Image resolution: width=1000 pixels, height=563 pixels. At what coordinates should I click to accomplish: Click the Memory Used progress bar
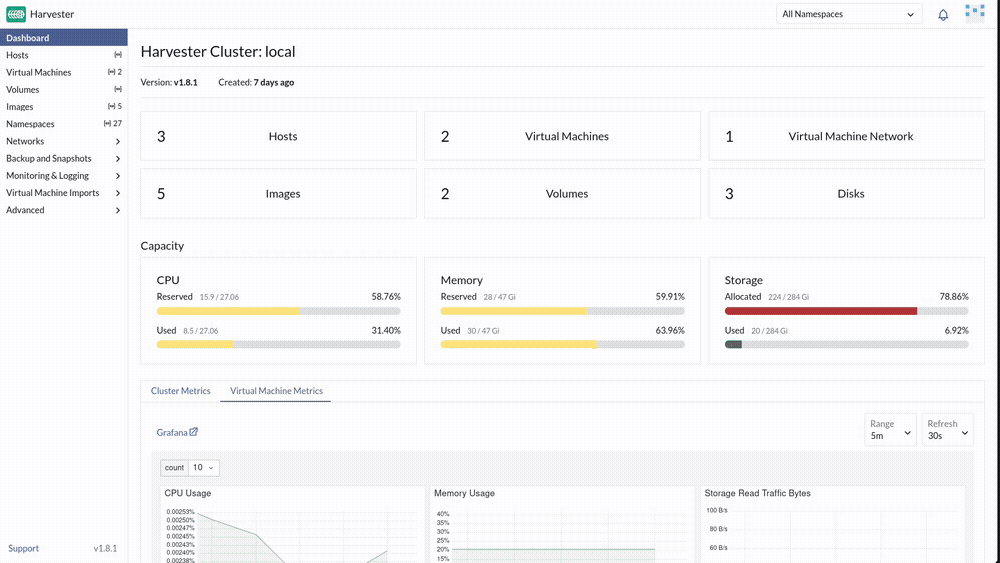coord(562,344)
